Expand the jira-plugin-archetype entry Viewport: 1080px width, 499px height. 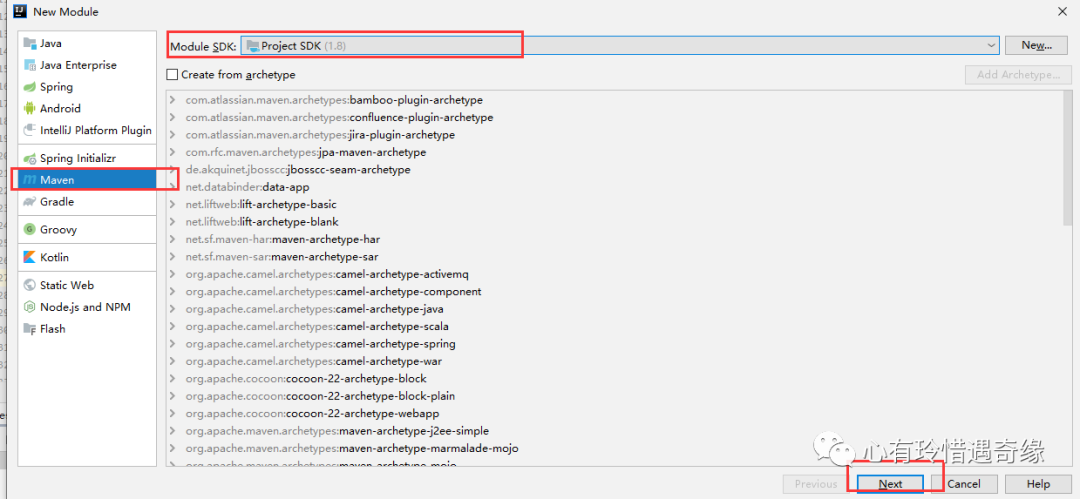[173, 134]
